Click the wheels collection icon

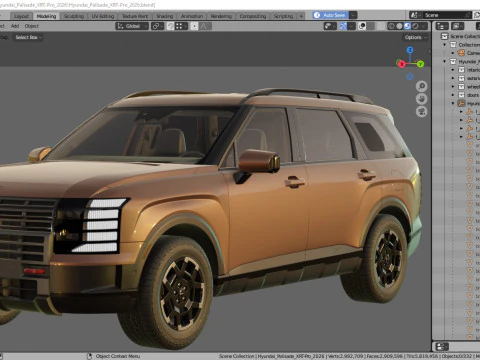[461, 87]
